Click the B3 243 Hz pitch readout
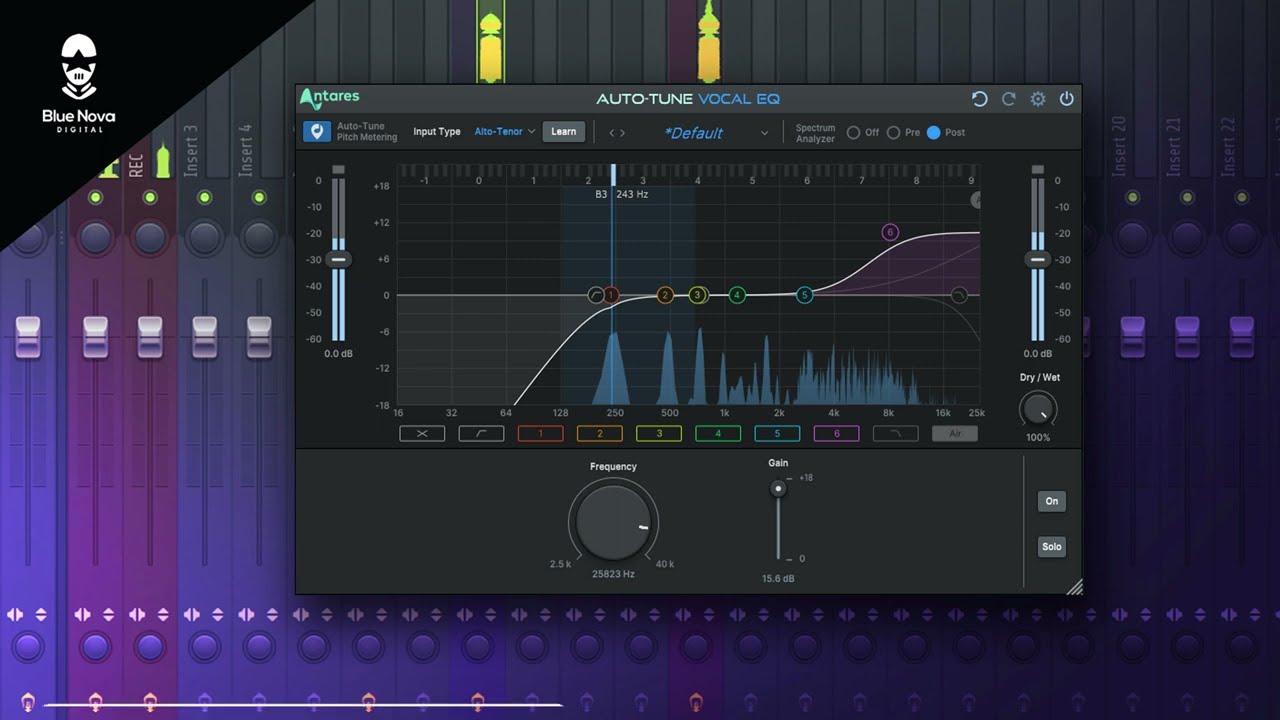The width and height of the screenshot is (1280, 720). (622, 194)
